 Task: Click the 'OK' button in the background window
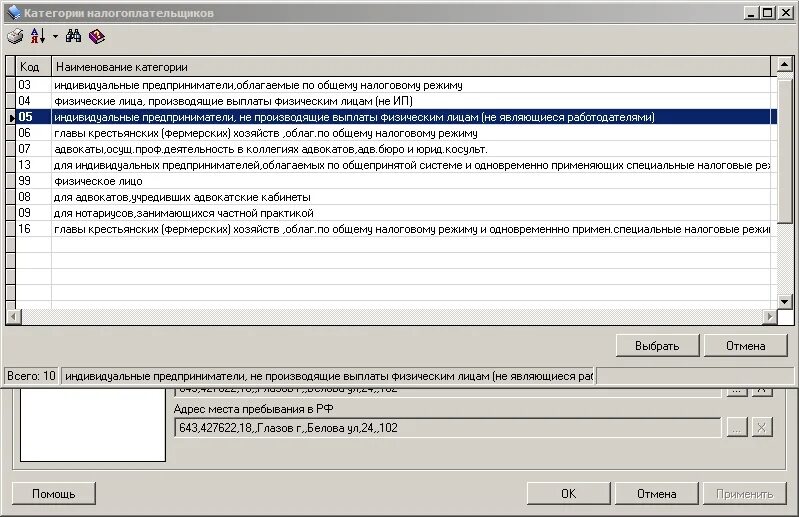click(569, 494)
